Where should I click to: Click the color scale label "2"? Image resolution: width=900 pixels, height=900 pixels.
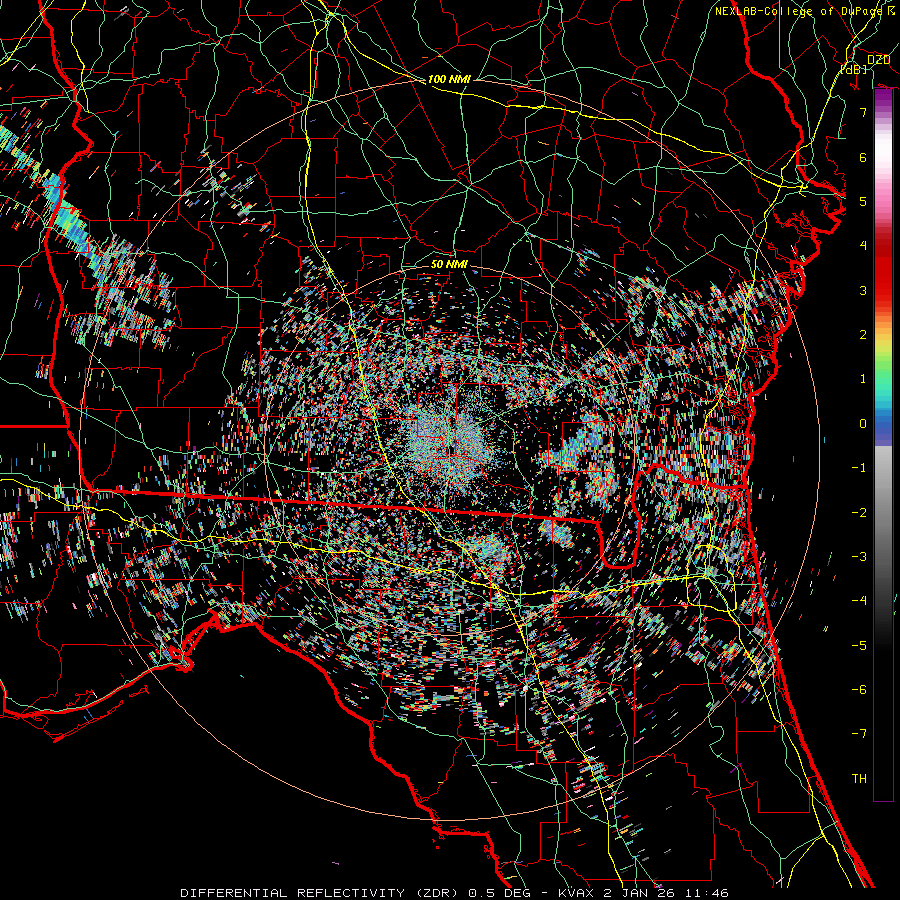click(862, 335)
